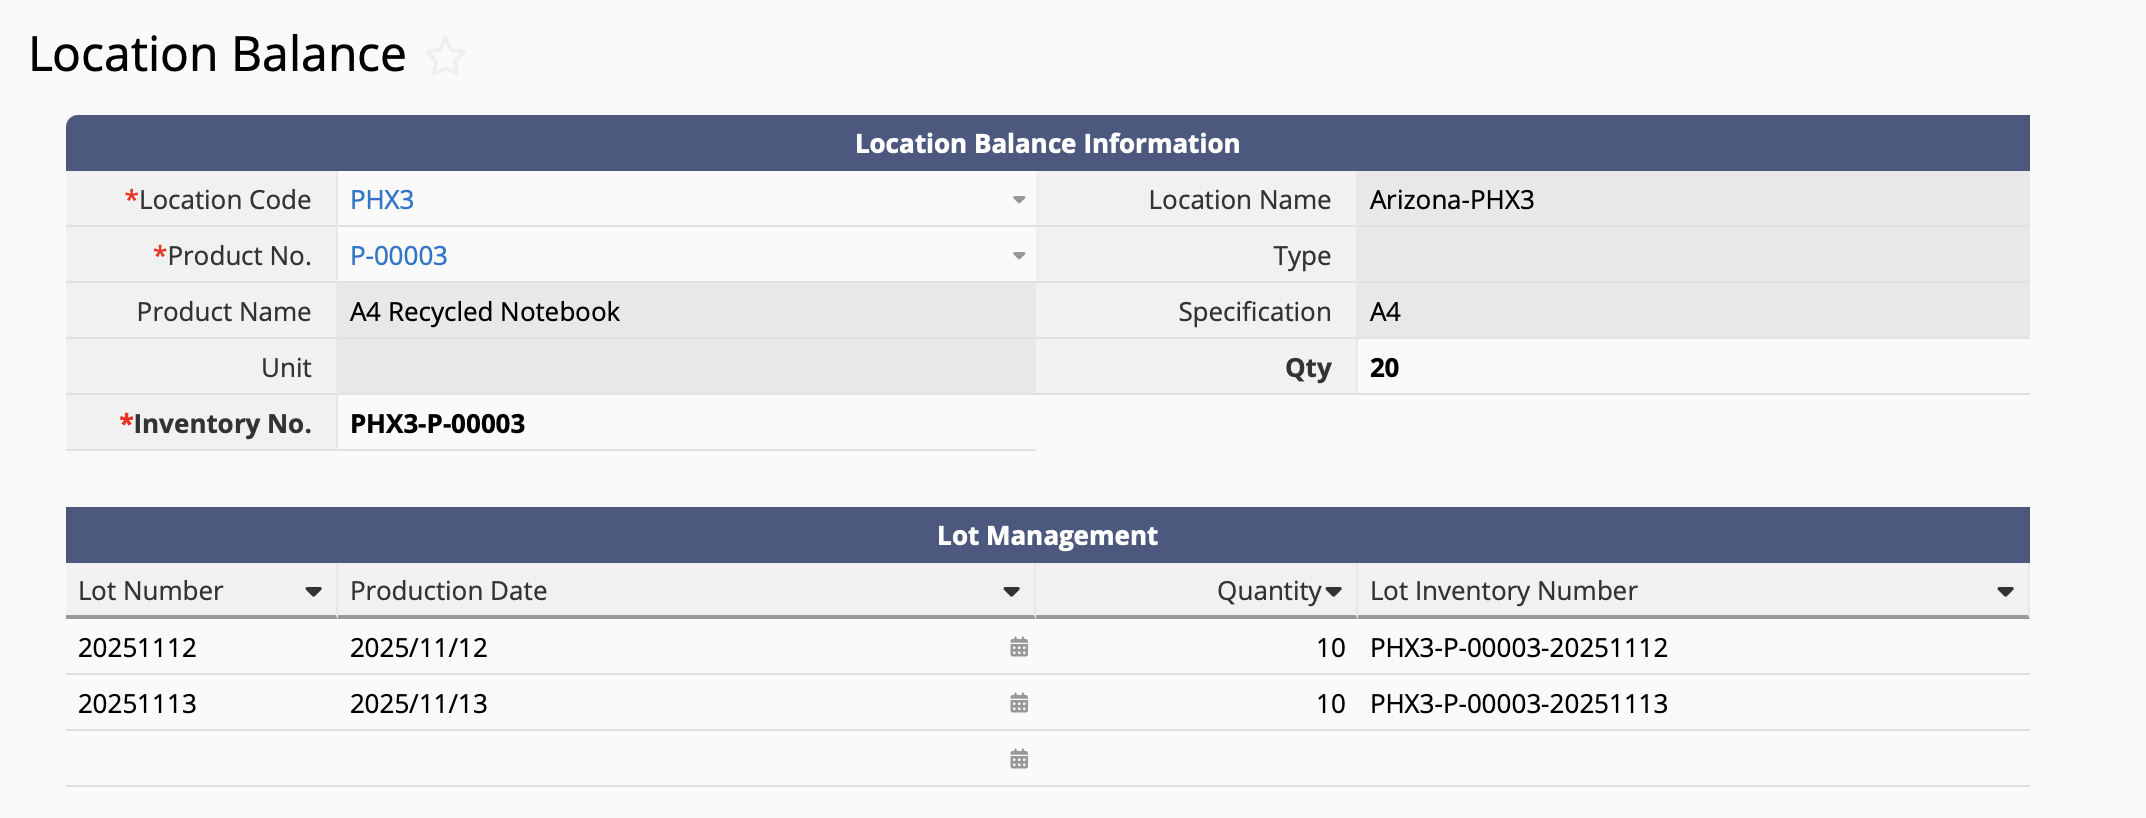Select lot inventory number PHX3-P-00003-20251113
2146x818 pixels.
[1518, 704]
